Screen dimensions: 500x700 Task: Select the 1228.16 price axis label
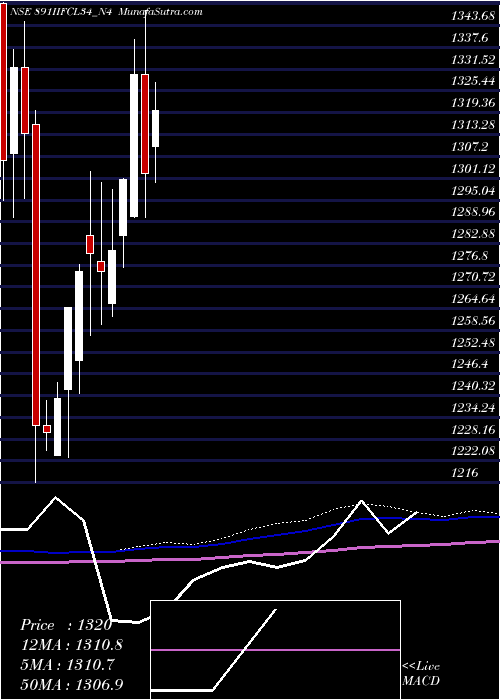[473, 429]
